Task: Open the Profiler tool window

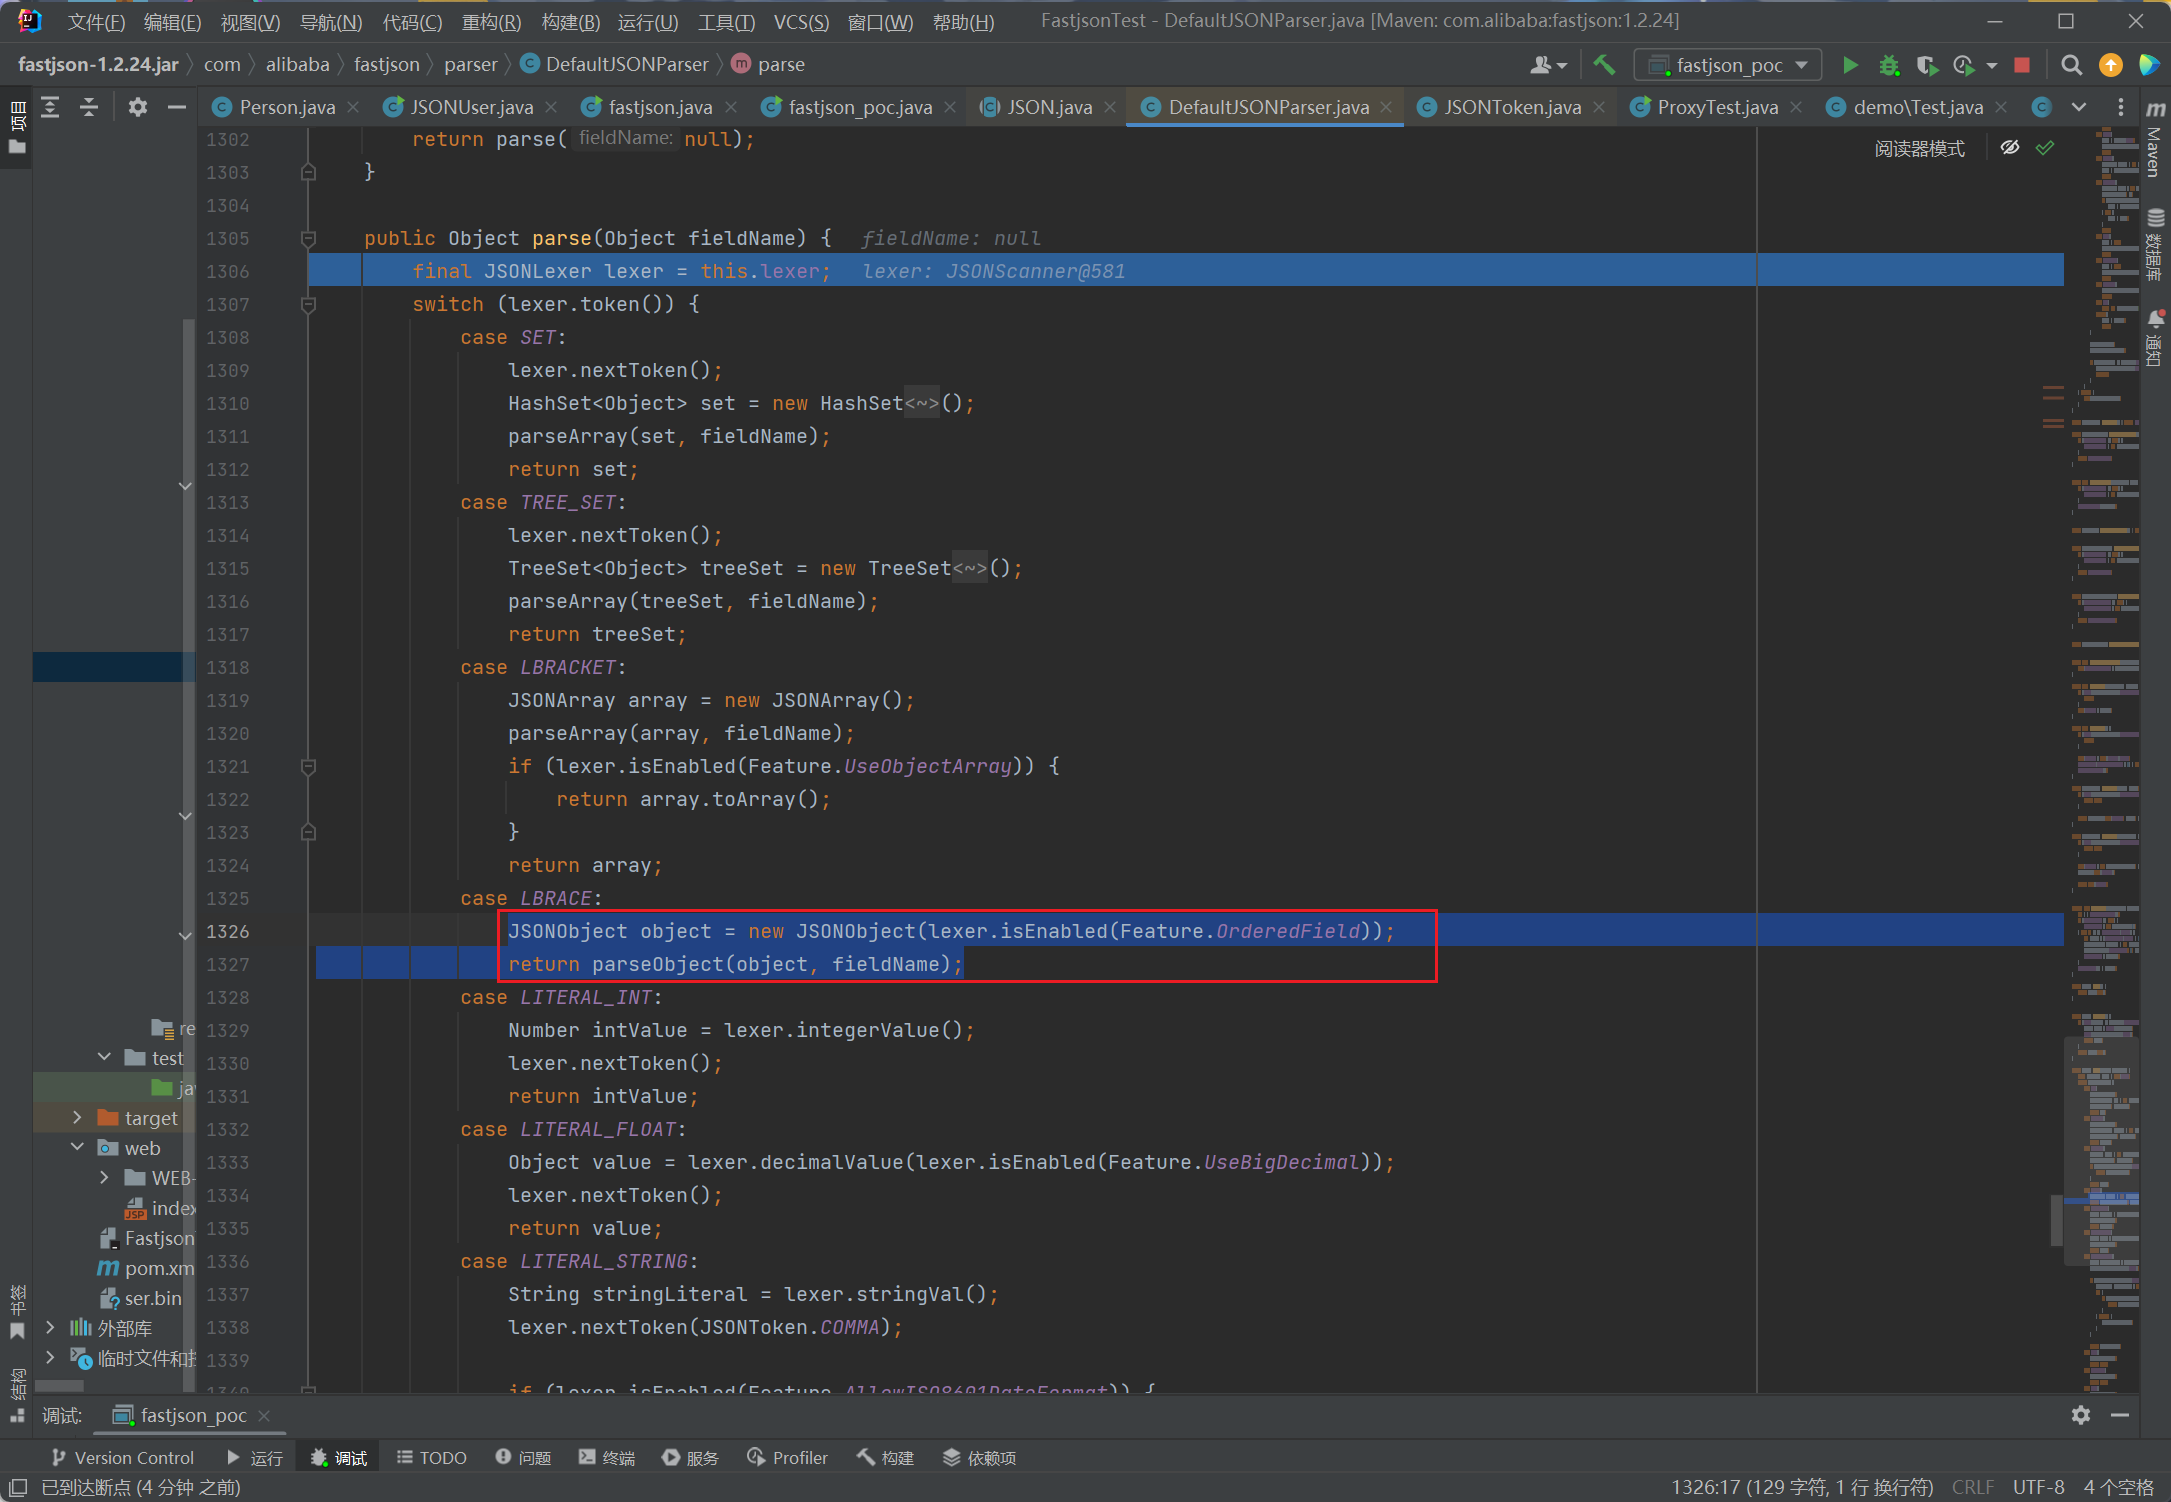Action: click(788, 1458)
